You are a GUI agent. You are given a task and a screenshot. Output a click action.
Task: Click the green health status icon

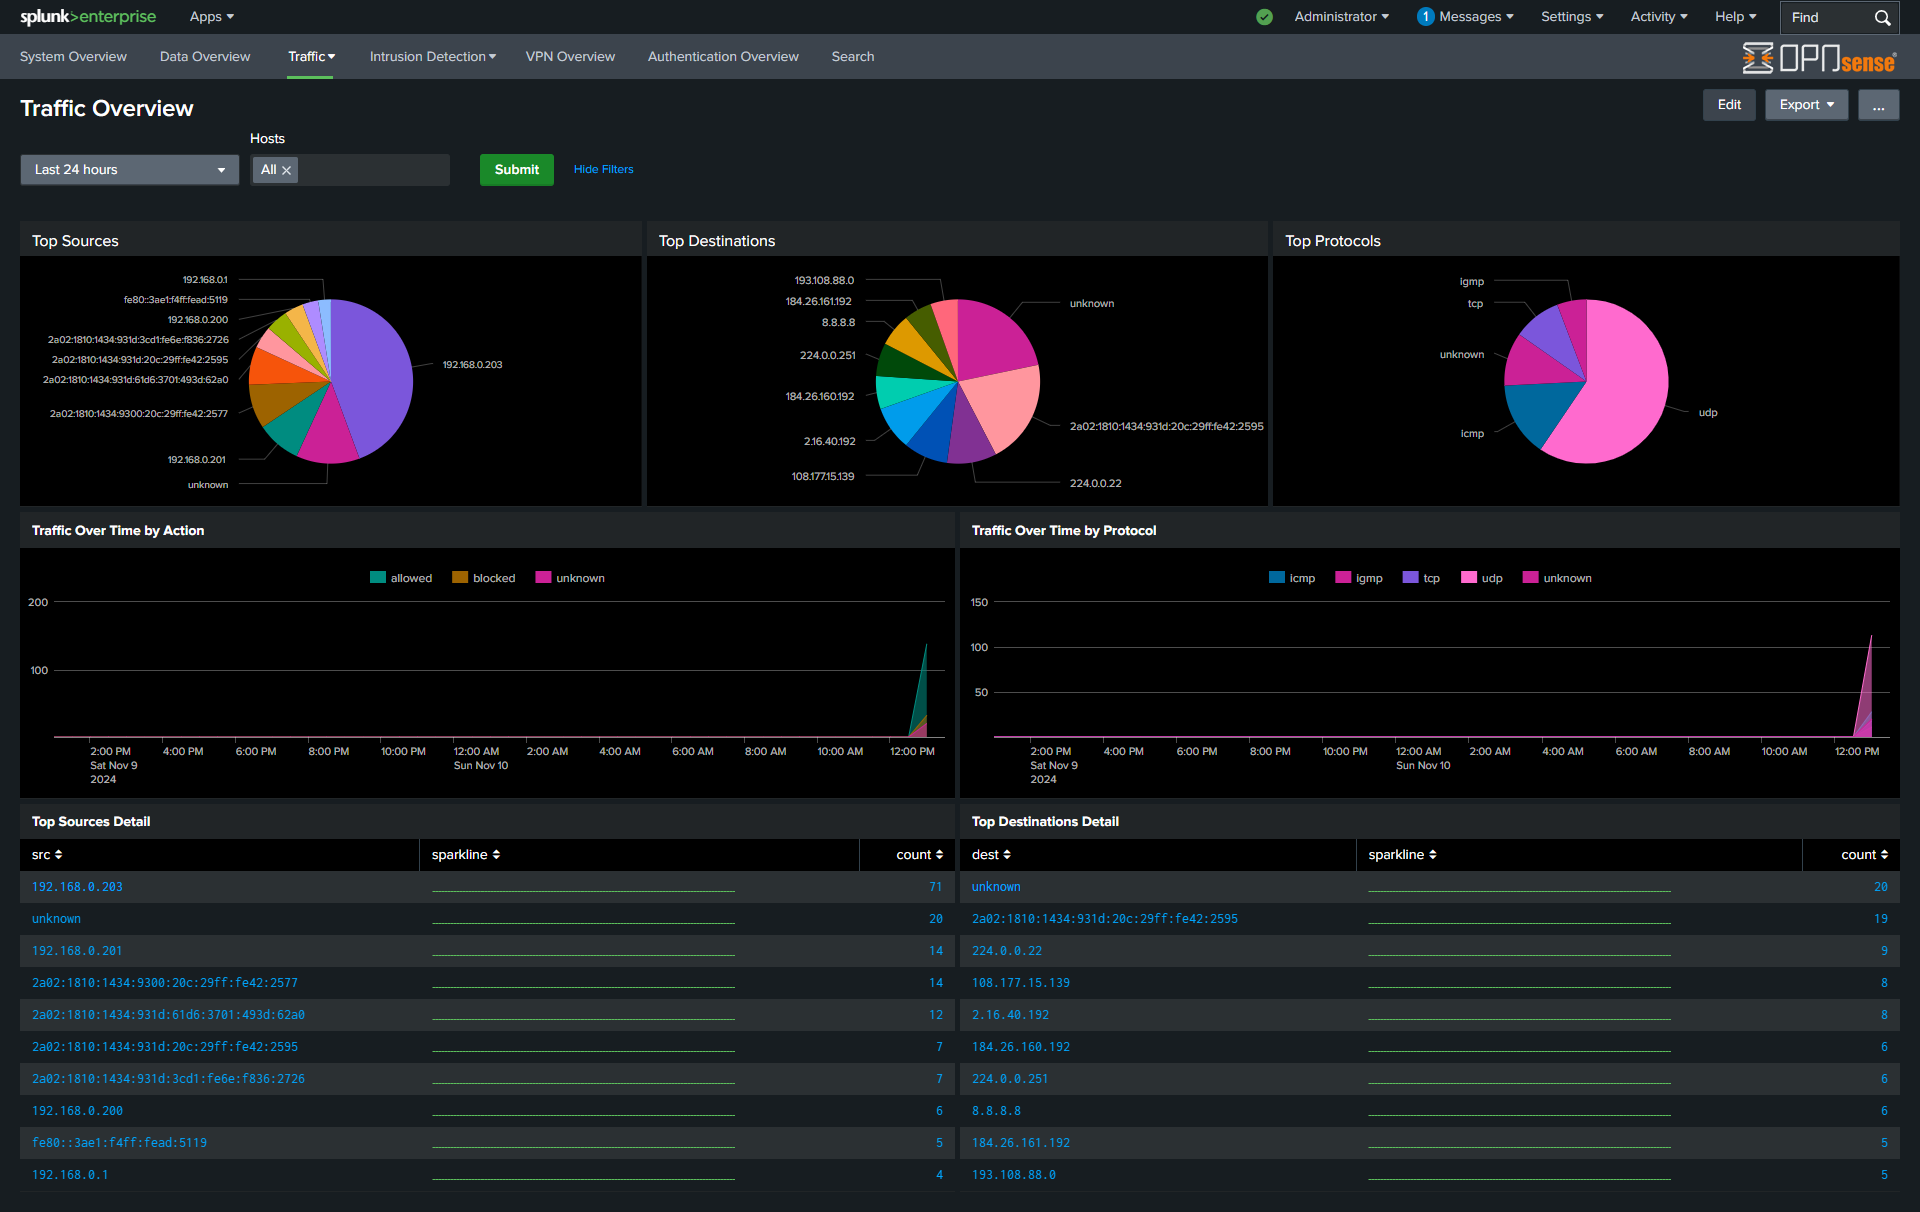pos(1263,17)
